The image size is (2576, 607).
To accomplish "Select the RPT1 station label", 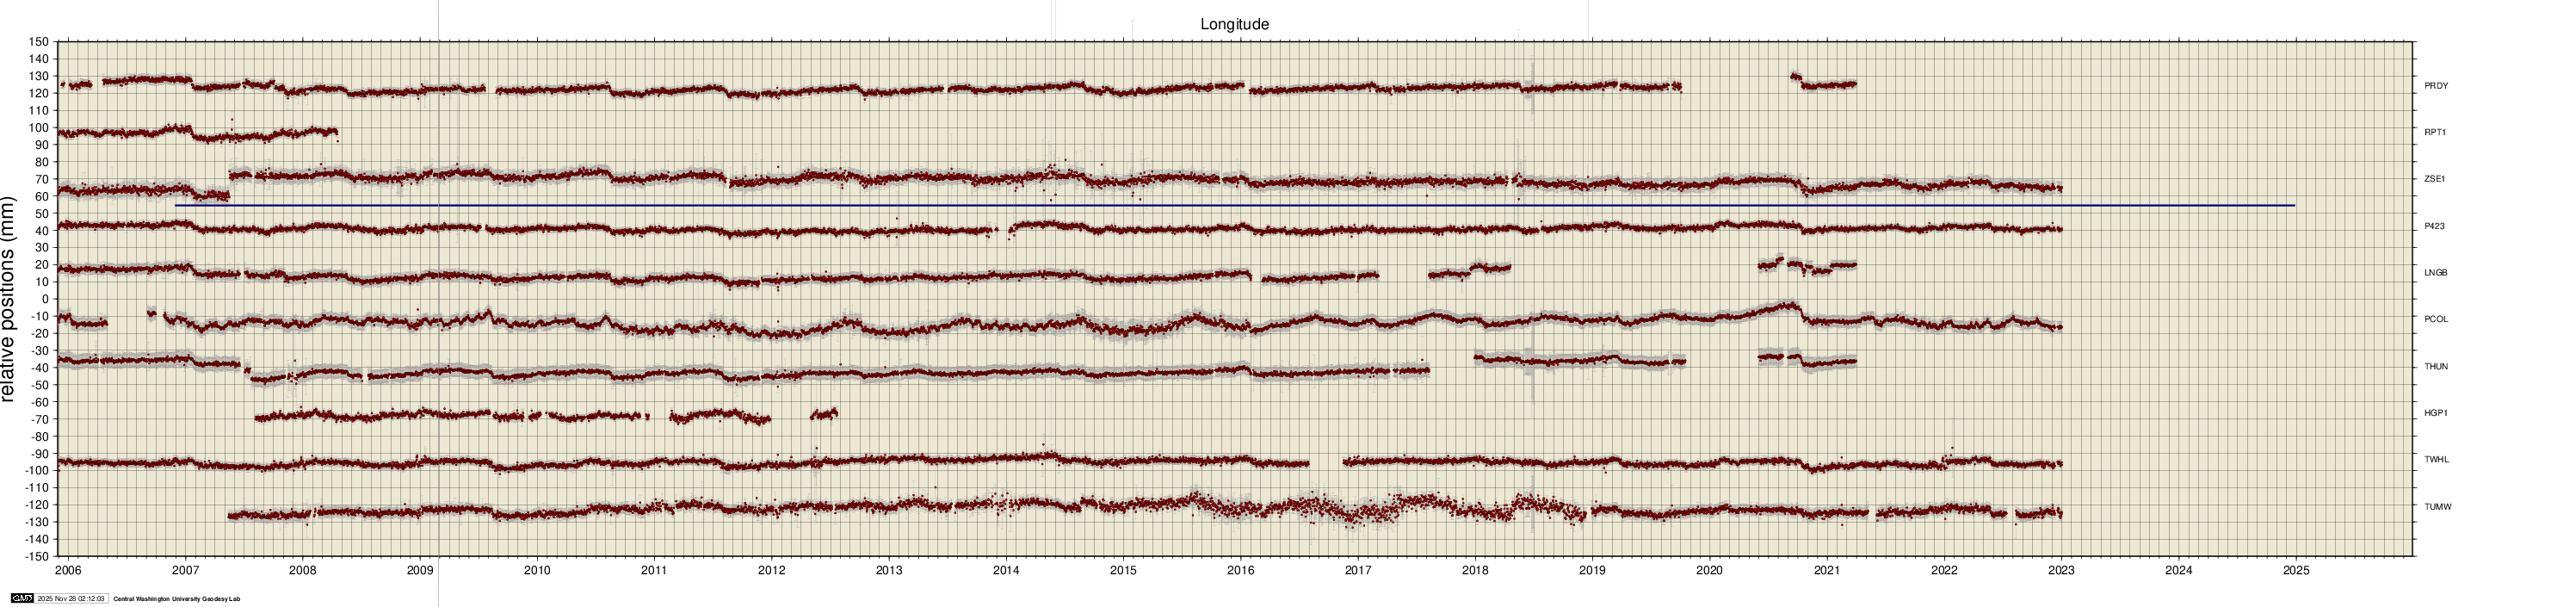I will click(x=2435, y=132).
